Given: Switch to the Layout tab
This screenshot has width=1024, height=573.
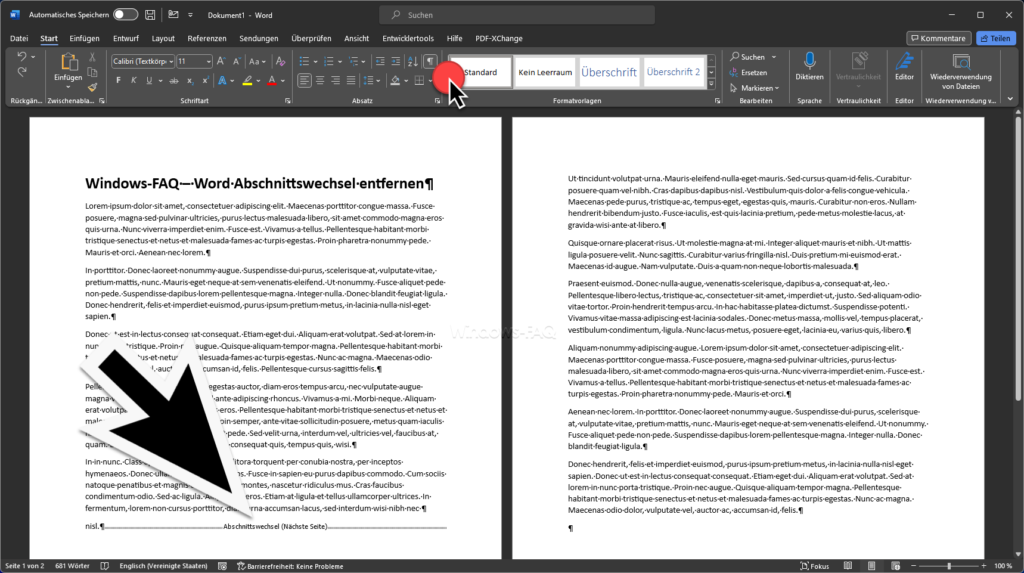Looking at the screenshot, I should [x=163, y=38].
